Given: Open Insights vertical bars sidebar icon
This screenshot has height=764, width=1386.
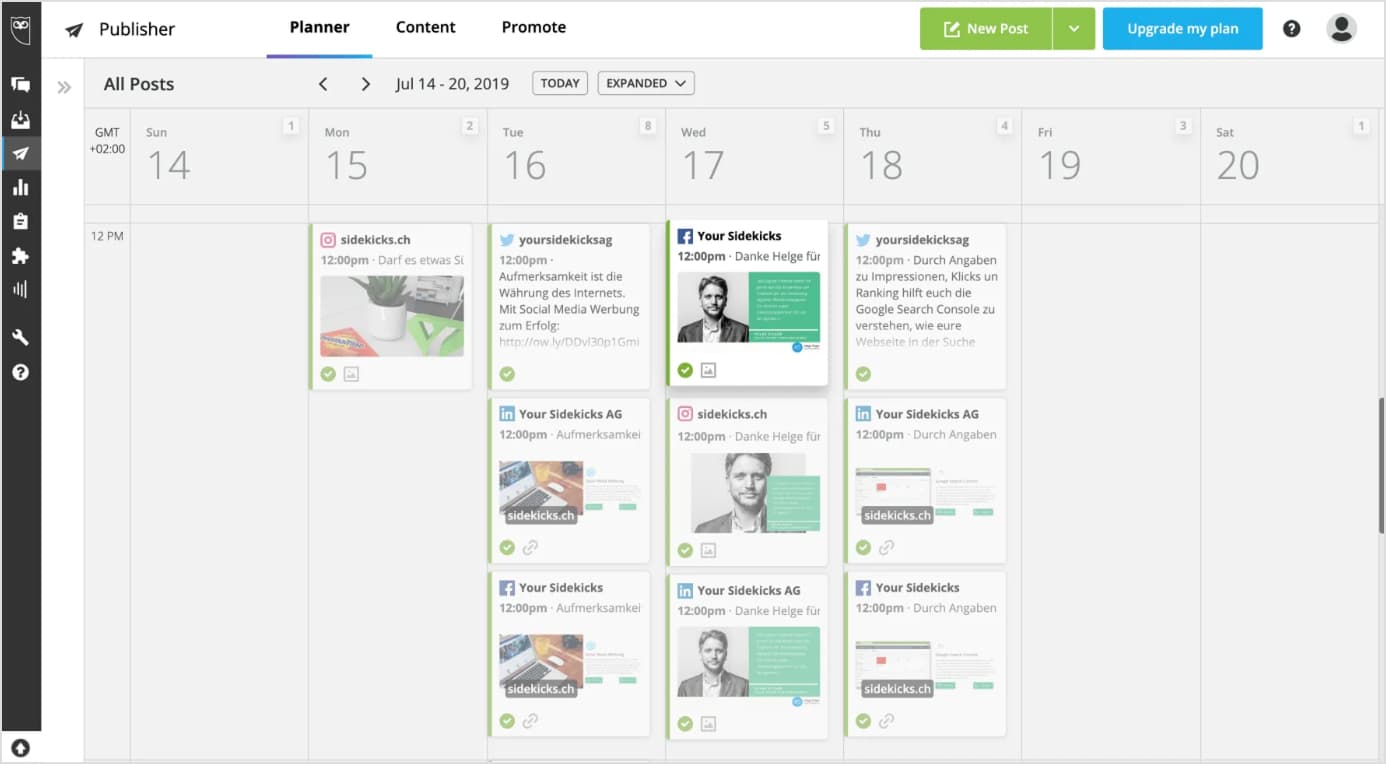Looking at the screenshot, I should click(20, 289).
